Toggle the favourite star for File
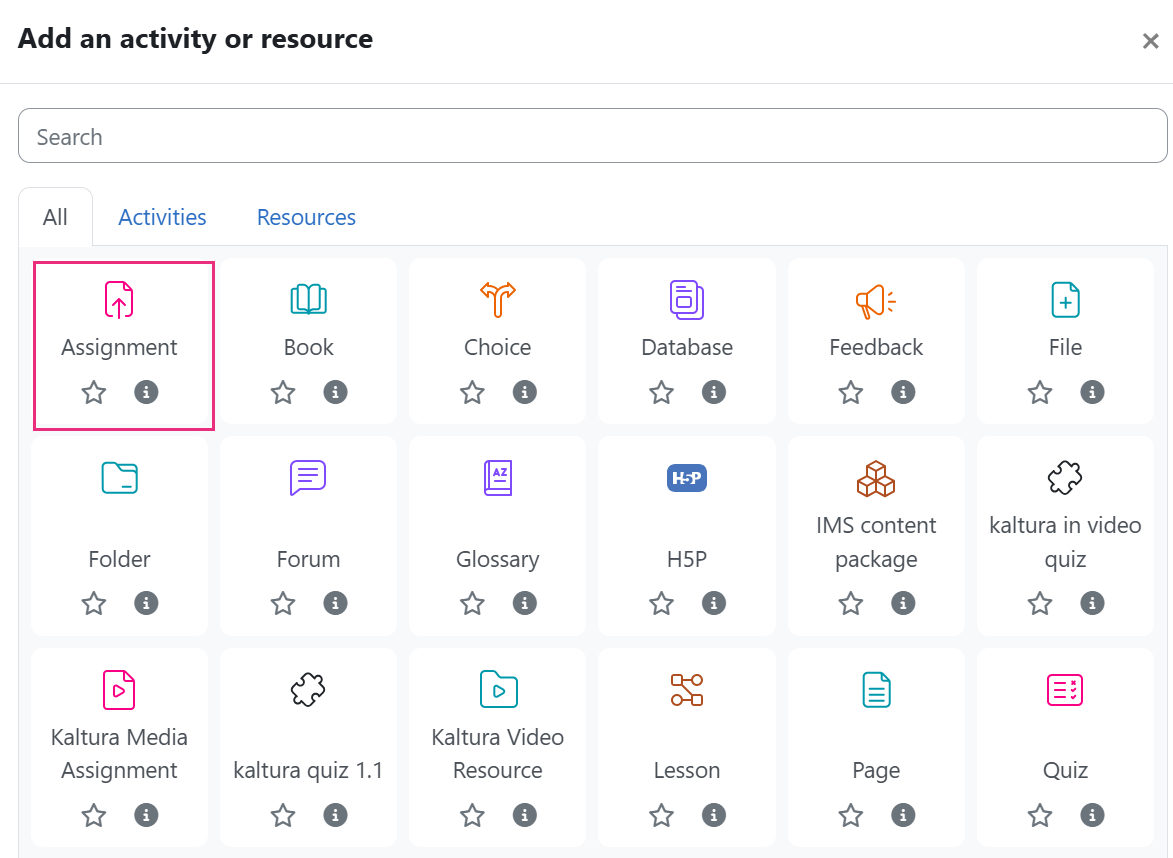1173x858 pixels. click(1040, 392)
